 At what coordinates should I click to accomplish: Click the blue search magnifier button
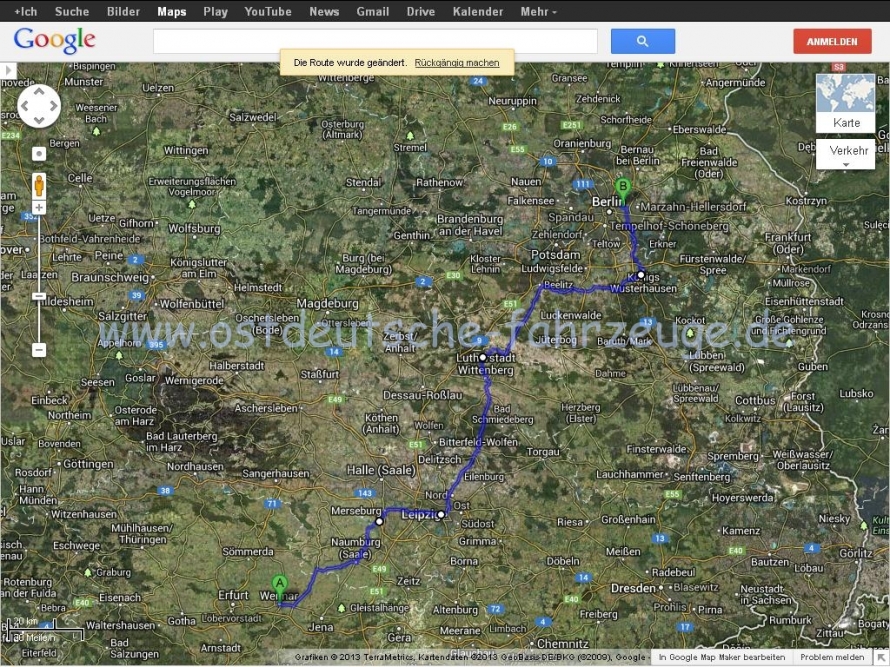(x=643, y=41)
